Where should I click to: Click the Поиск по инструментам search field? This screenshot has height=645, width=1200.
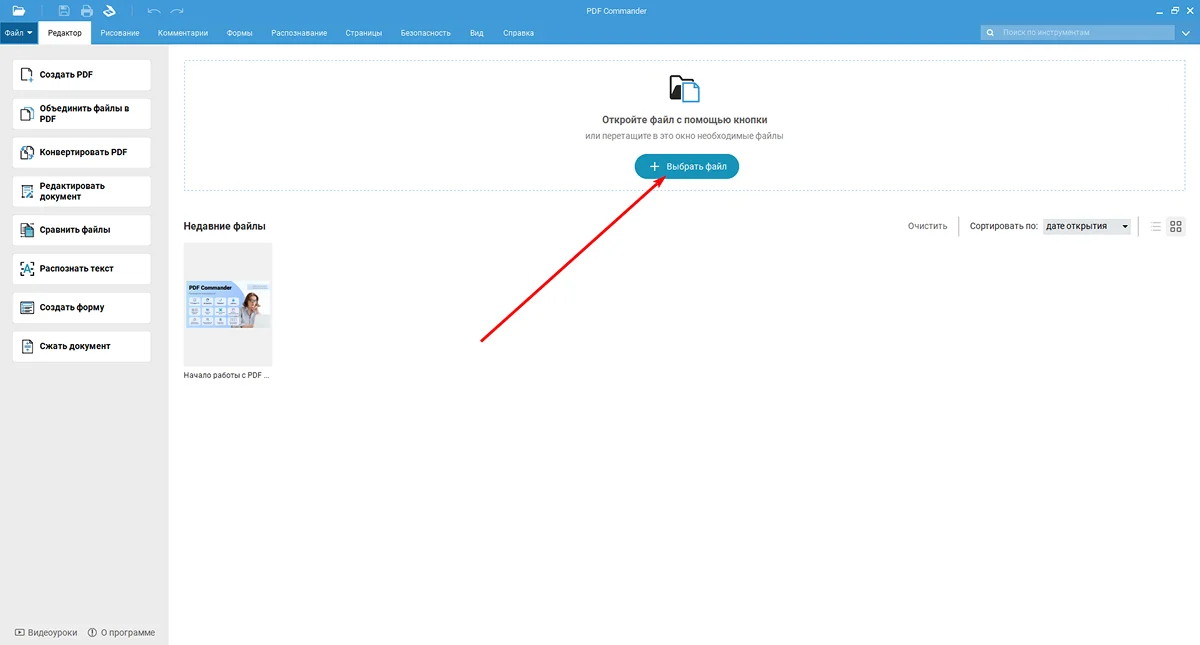coord(1080,33)
